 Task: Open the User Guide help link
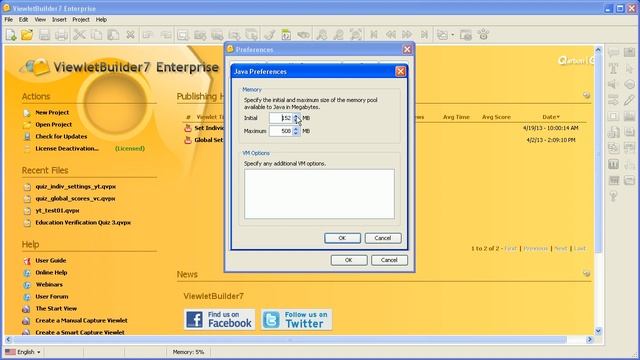click(x=51, y=260)
